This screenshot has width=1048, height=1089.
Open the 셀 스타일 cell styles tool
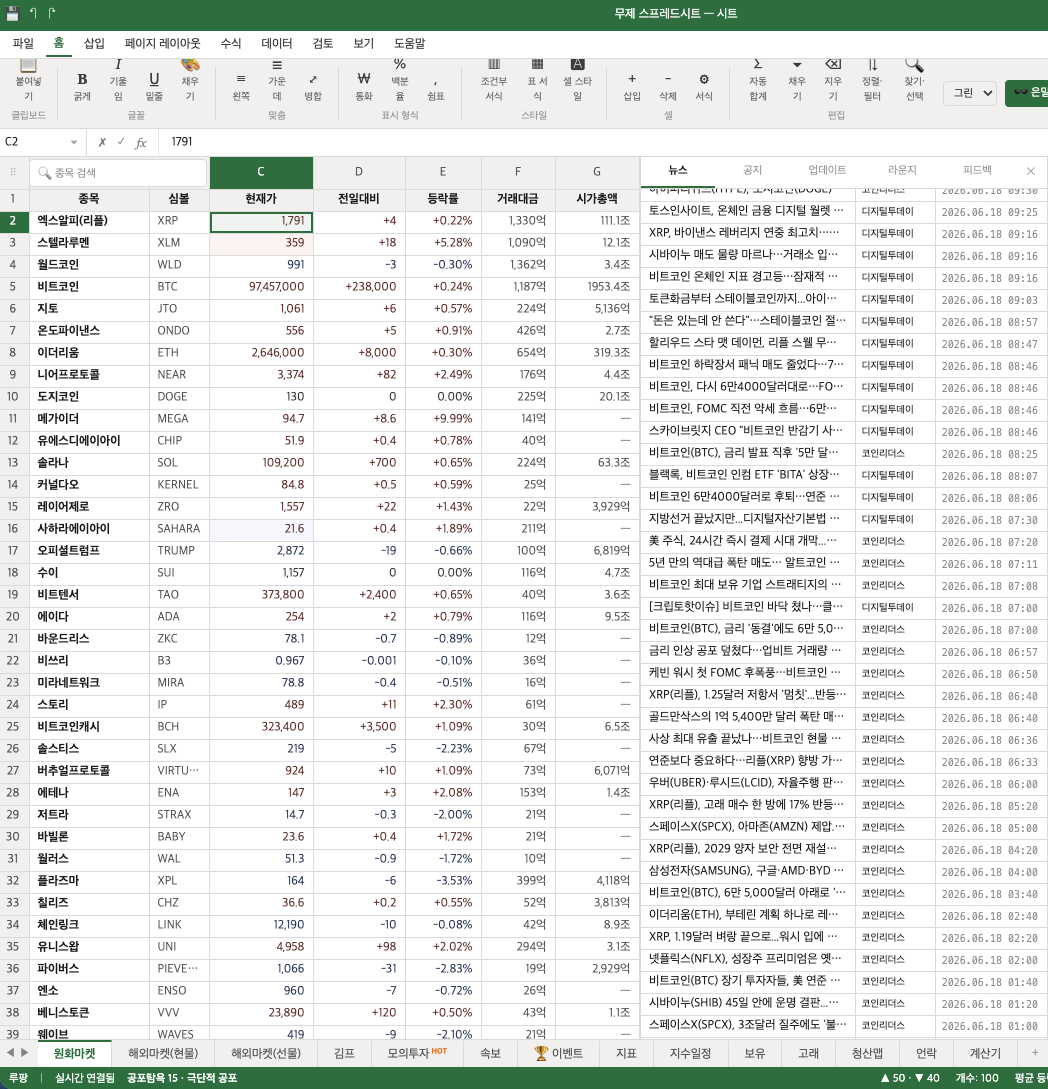(x=577, y=80)
